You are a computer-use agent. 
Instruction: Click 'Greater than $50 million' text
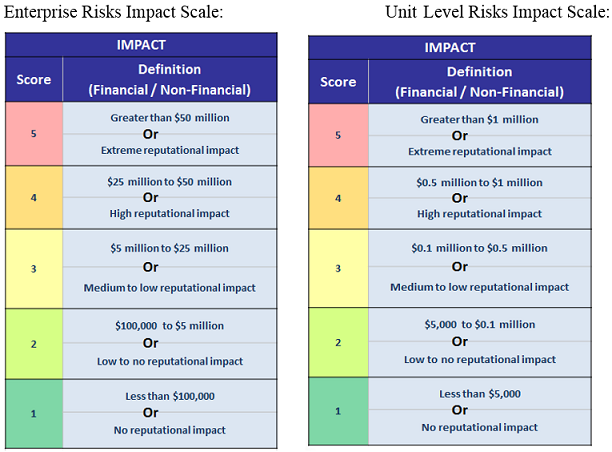pos(170,118)
